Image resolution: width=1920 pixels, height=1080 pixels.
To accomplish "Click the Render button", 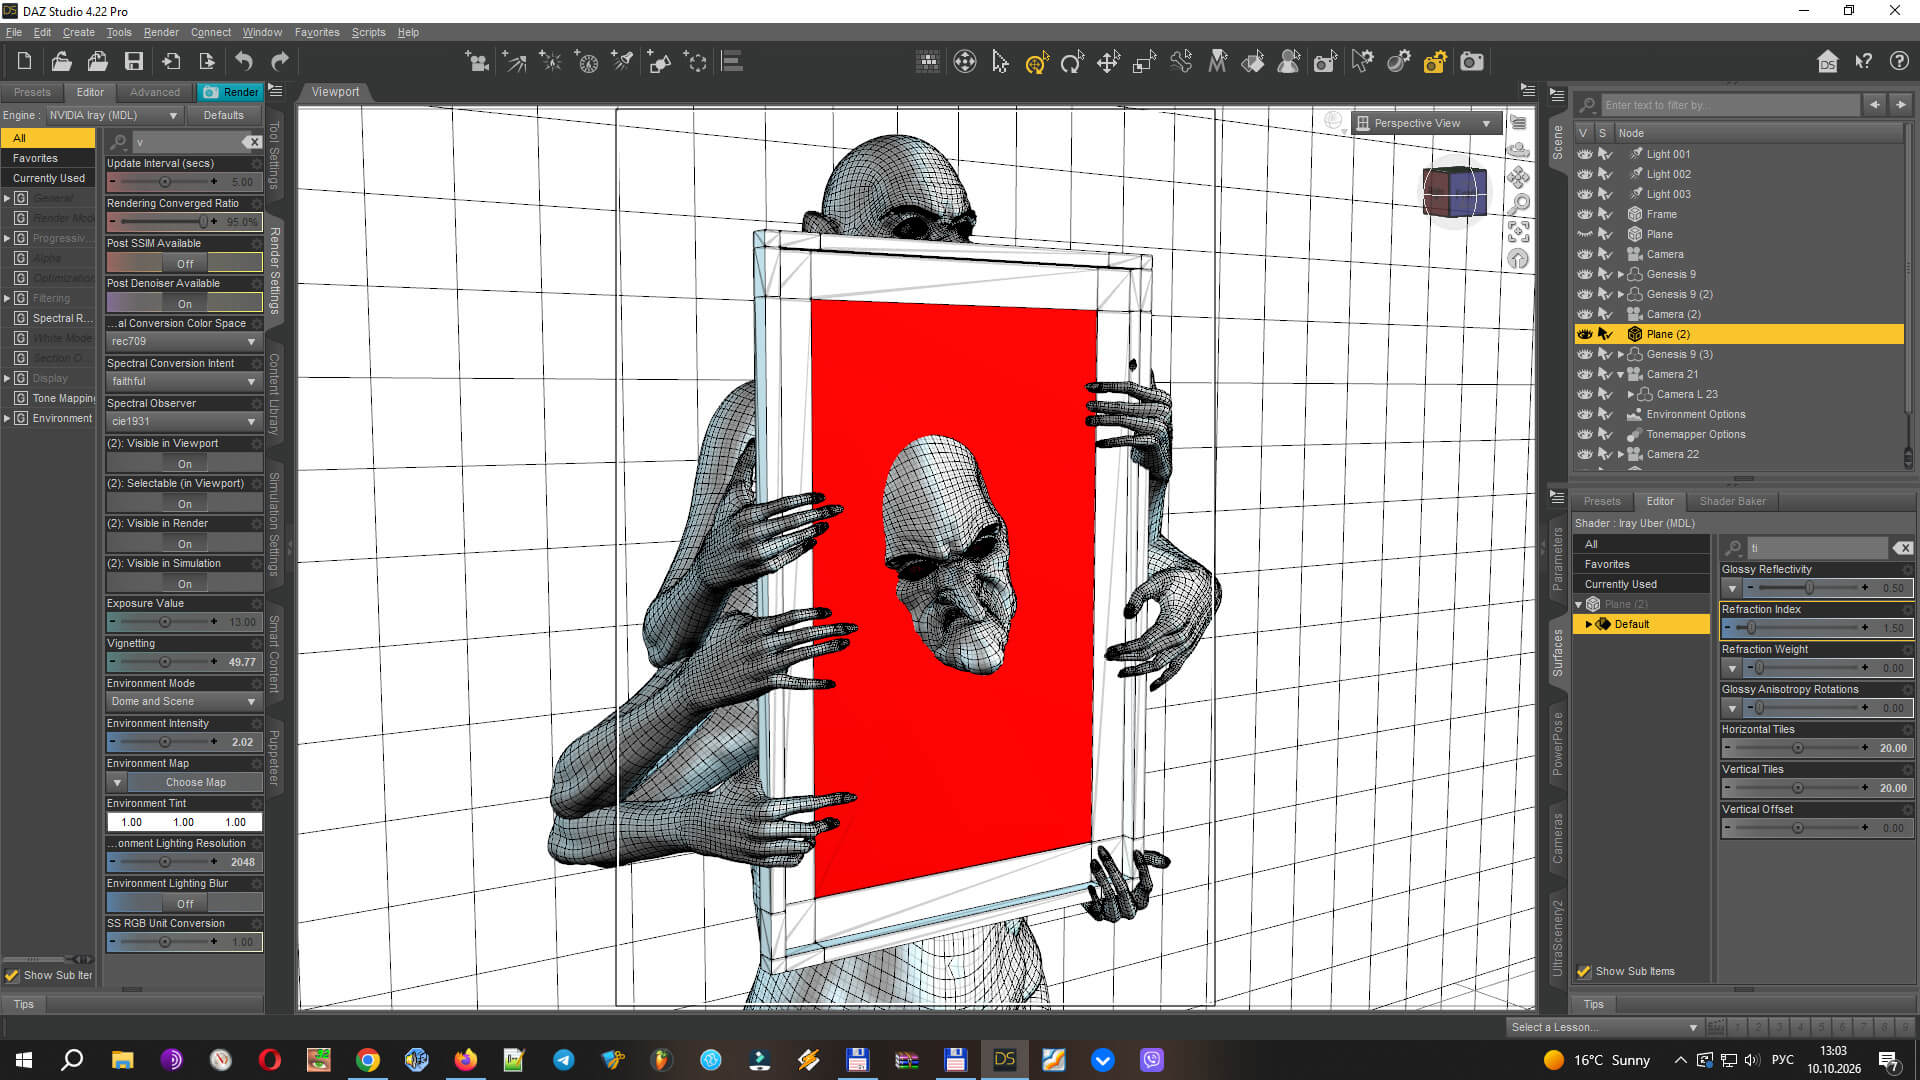I will pyautogui.click(x=231, y=92).
